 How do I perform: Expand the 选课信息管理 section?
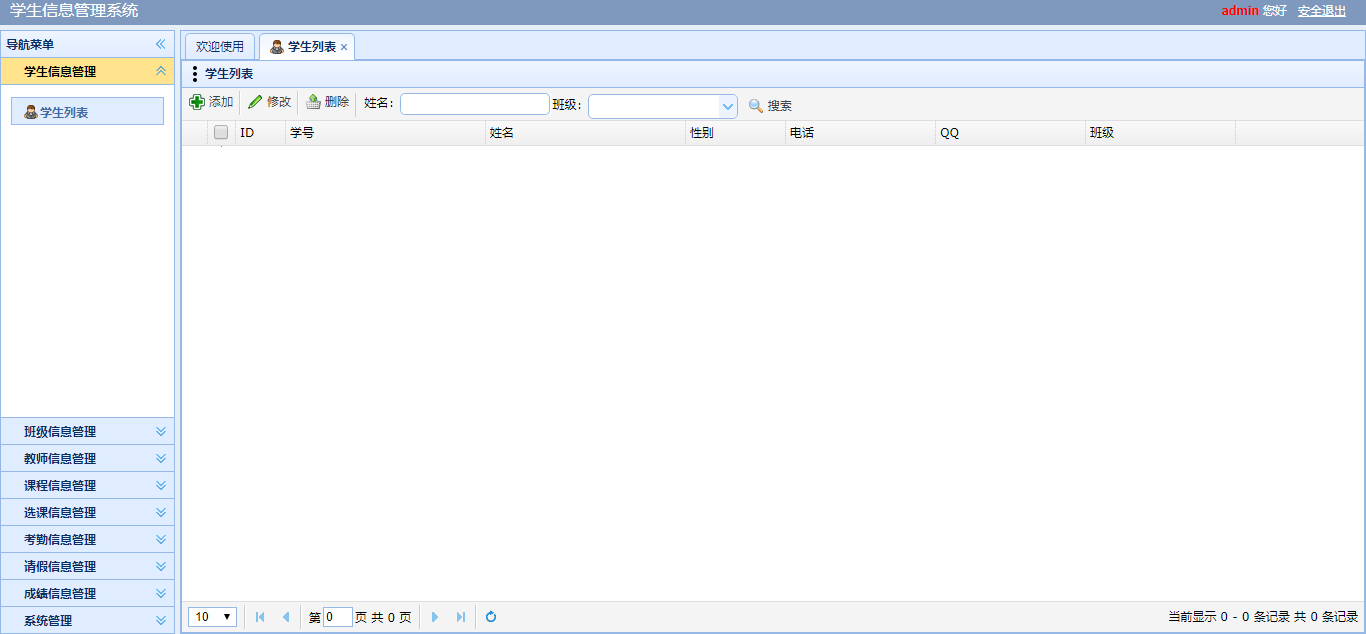87,512
